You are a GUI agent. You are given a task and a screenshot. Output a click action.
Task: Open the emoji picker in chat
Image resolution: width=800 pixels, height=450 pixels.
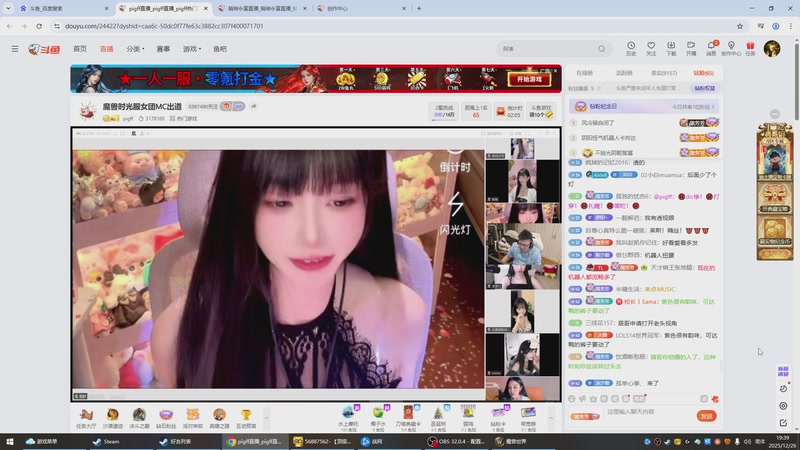[572, 399]
